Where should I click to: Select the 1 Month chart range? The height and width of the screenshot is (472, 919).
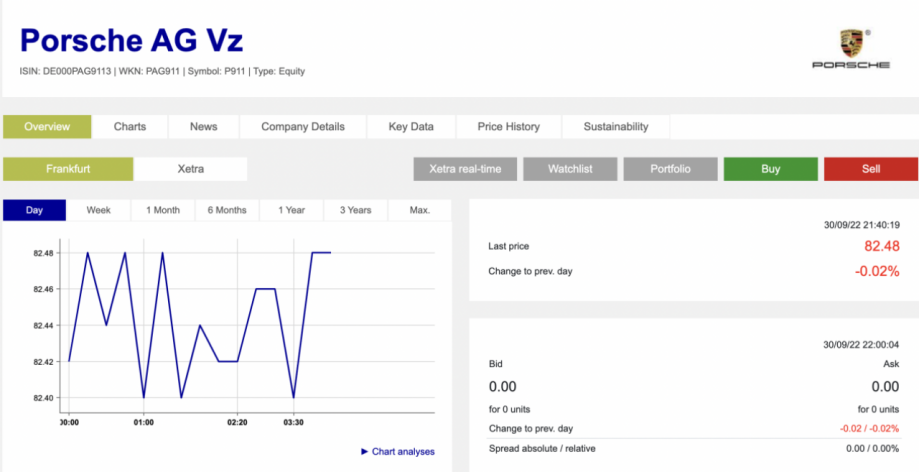(163, 210)
